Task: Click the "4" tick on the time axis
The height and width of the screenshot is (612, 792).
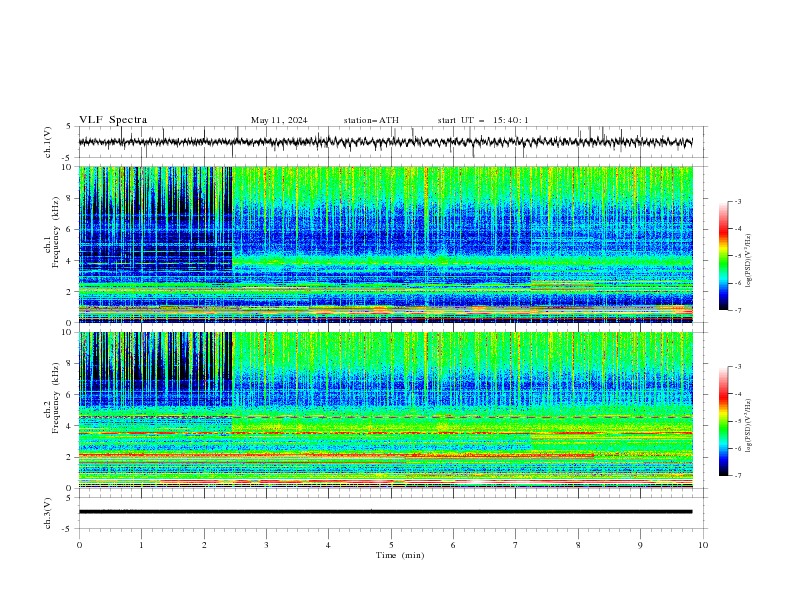Action: [328, 545]
